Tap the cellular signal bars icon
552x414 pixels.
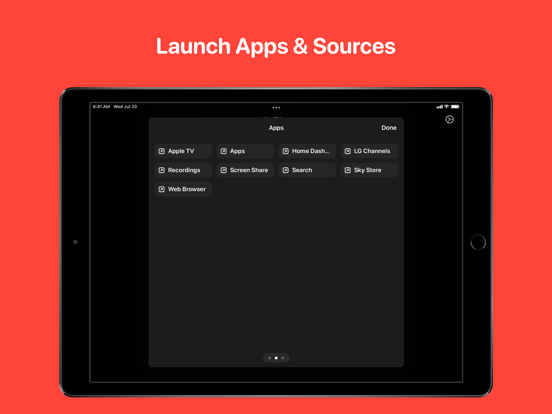click(439, 107)
